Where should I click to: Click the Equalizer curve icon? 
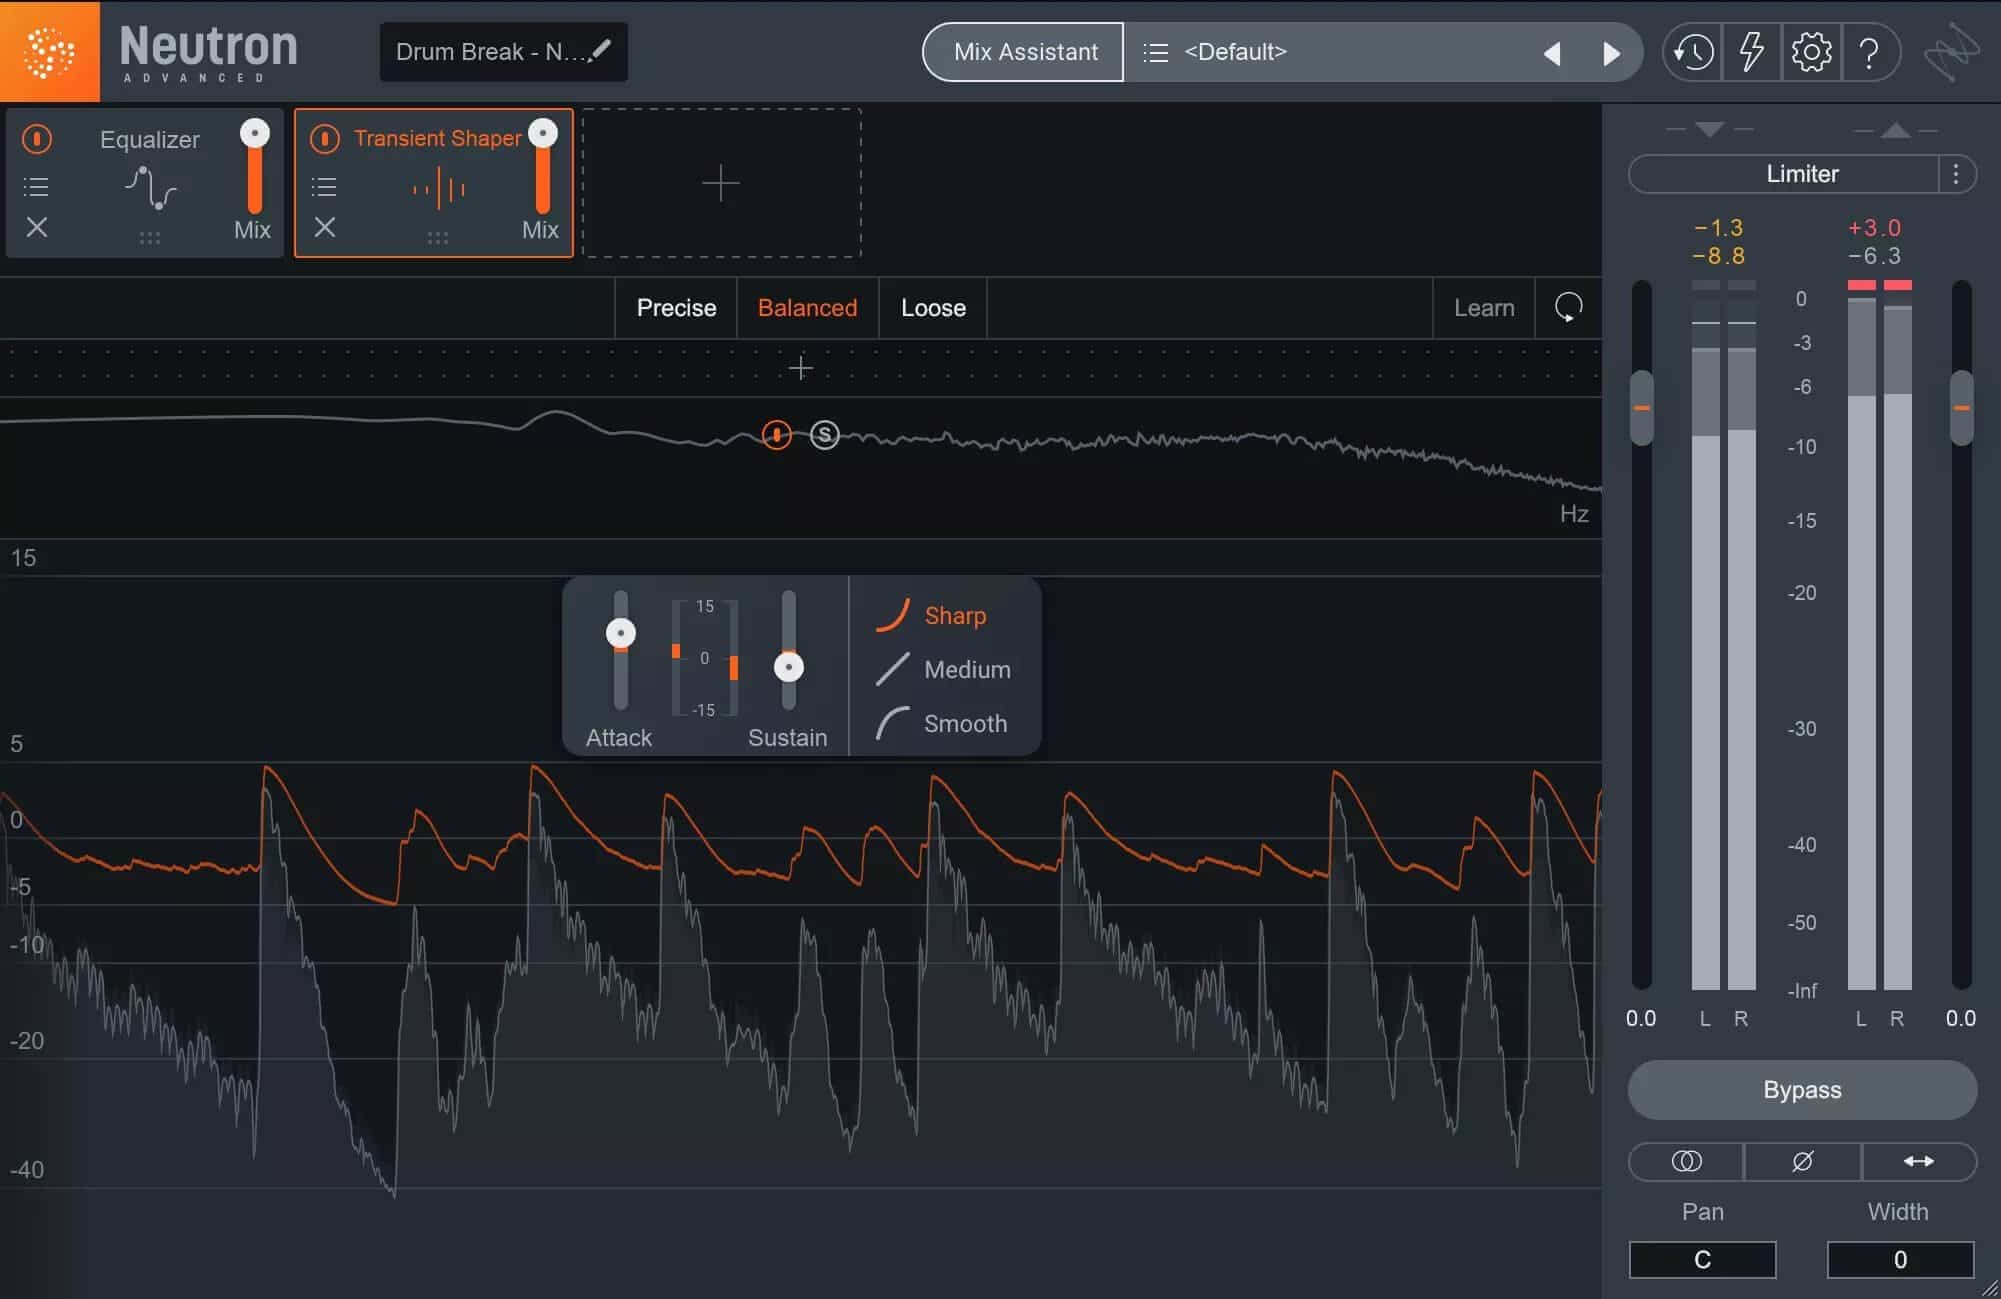150,187
